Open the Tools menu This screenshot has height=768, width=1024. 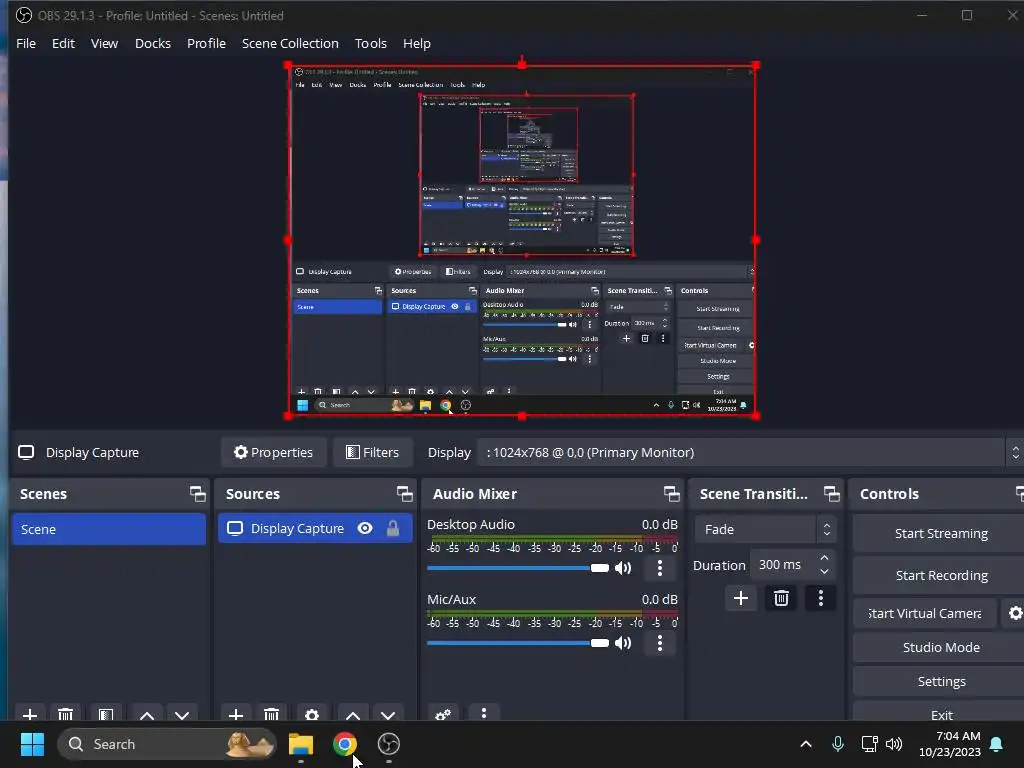[371, 43]
